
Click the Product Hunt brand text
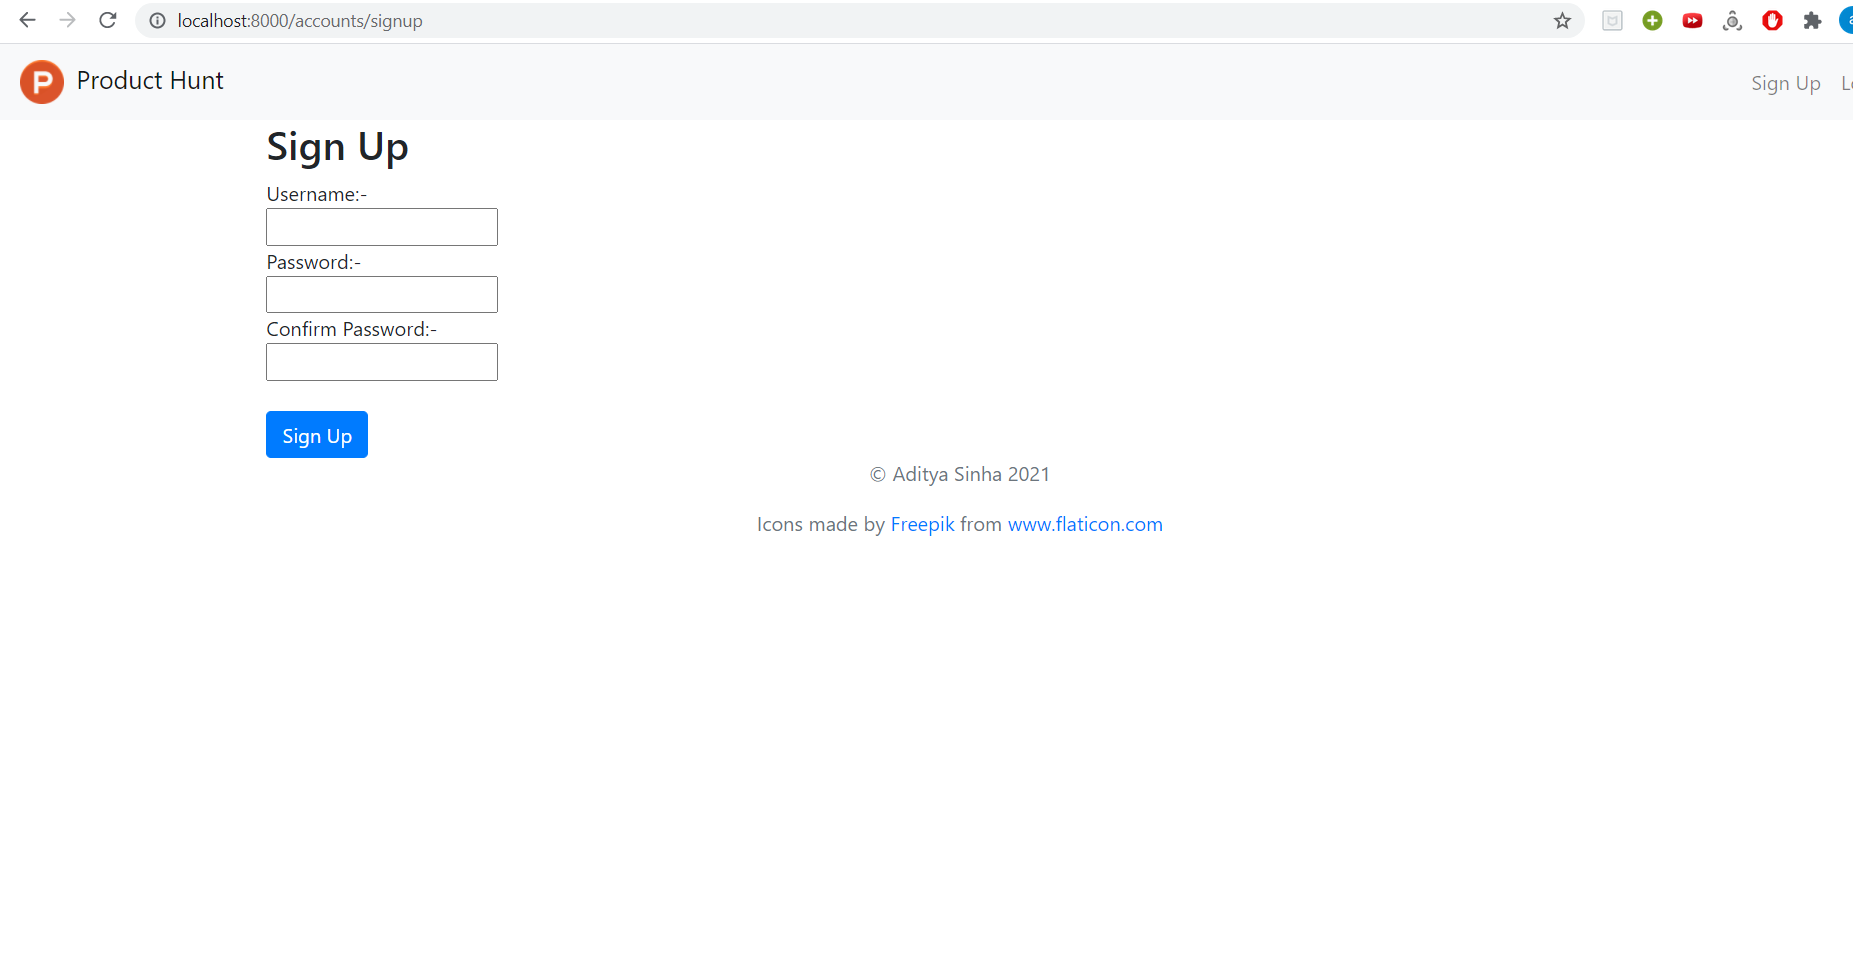(x=150, y=81)
